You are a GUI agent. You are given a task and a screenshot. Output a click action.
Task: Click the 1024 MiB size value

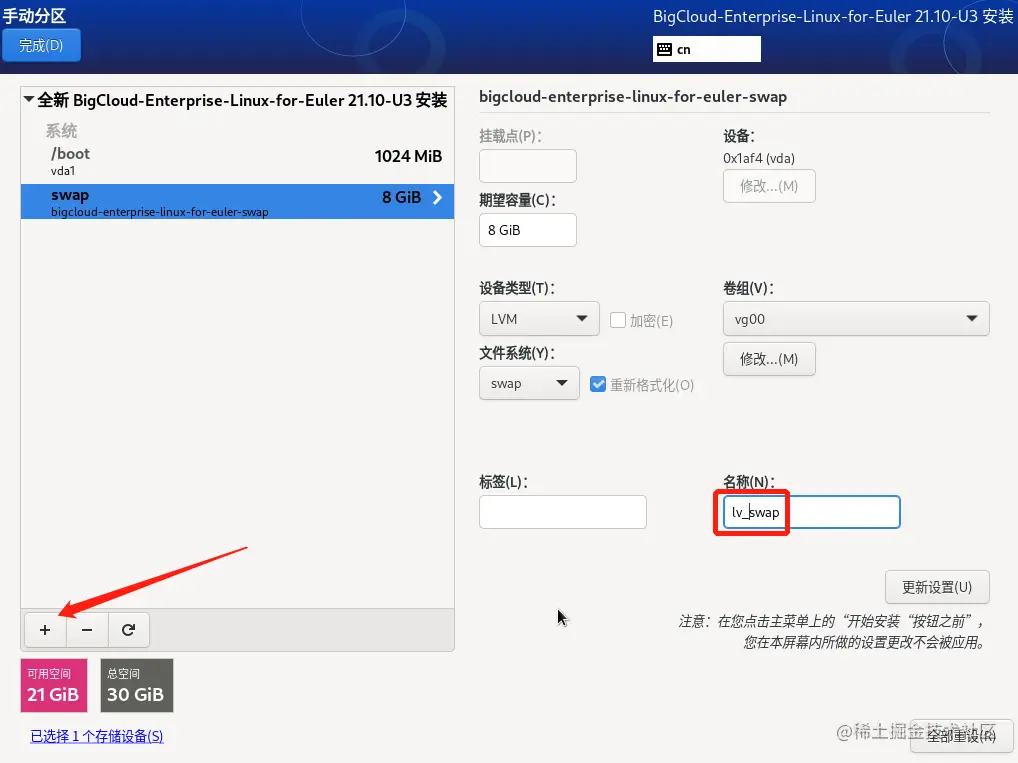click(408, 156)
